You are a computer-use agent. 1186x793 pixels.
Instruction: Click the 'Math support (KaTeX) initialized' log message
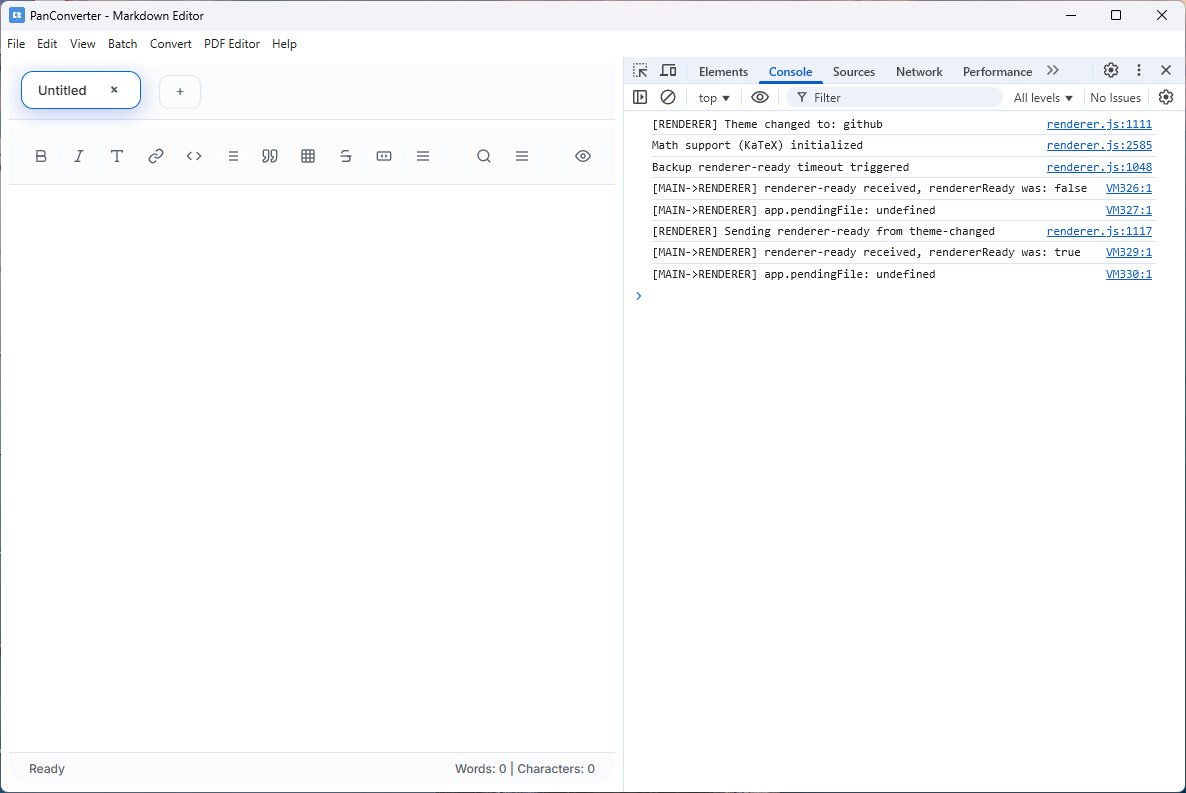757,145
